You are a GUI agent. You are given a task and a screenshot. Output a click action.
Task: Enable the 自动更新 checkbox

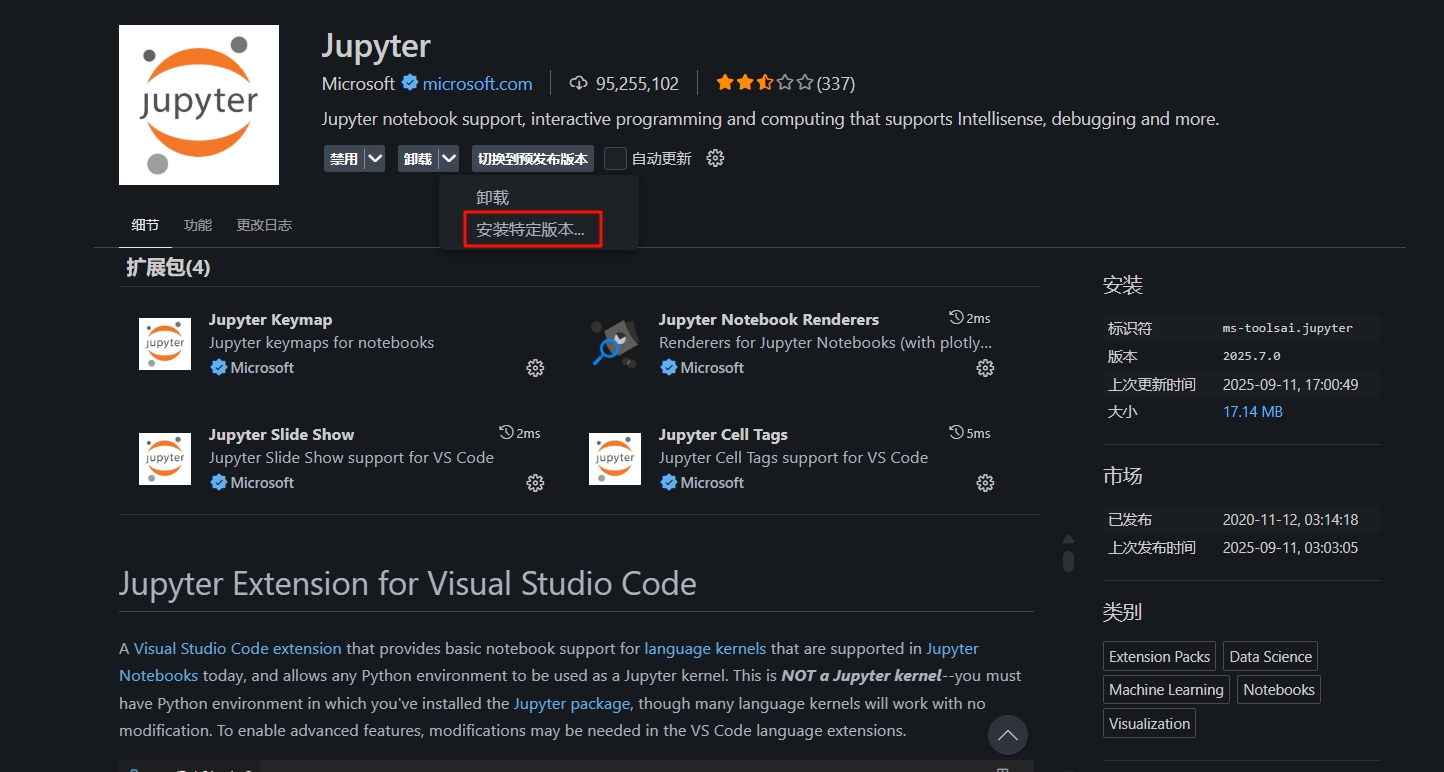pyautogui.click(x=614, y=157)
